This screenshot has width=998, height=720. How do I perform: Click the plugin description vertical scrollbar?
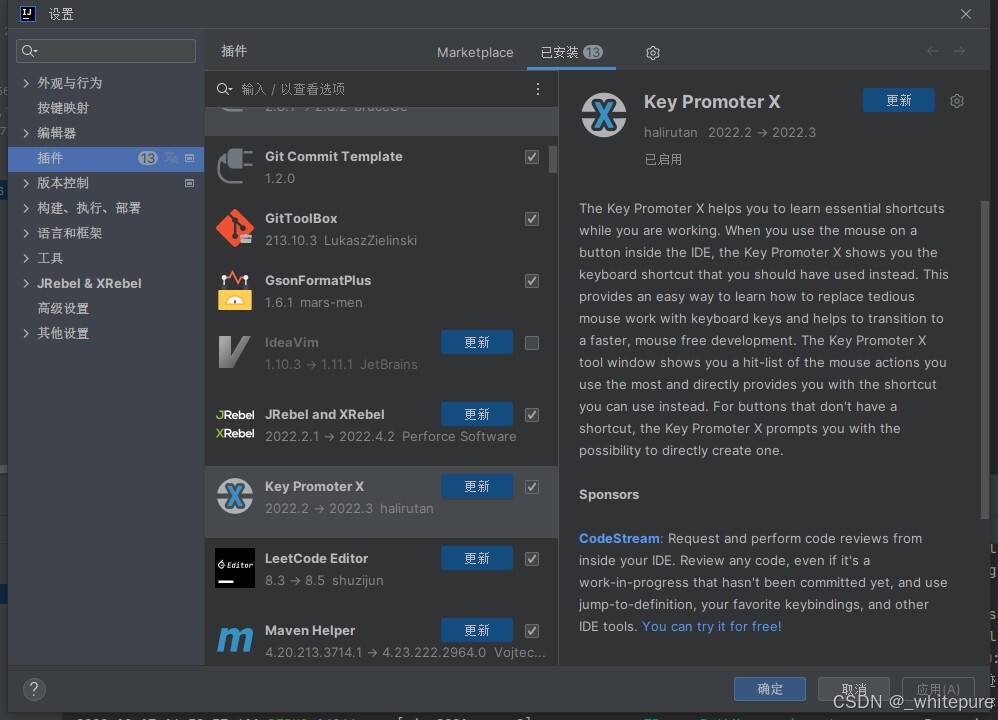(x=985, y=360)
